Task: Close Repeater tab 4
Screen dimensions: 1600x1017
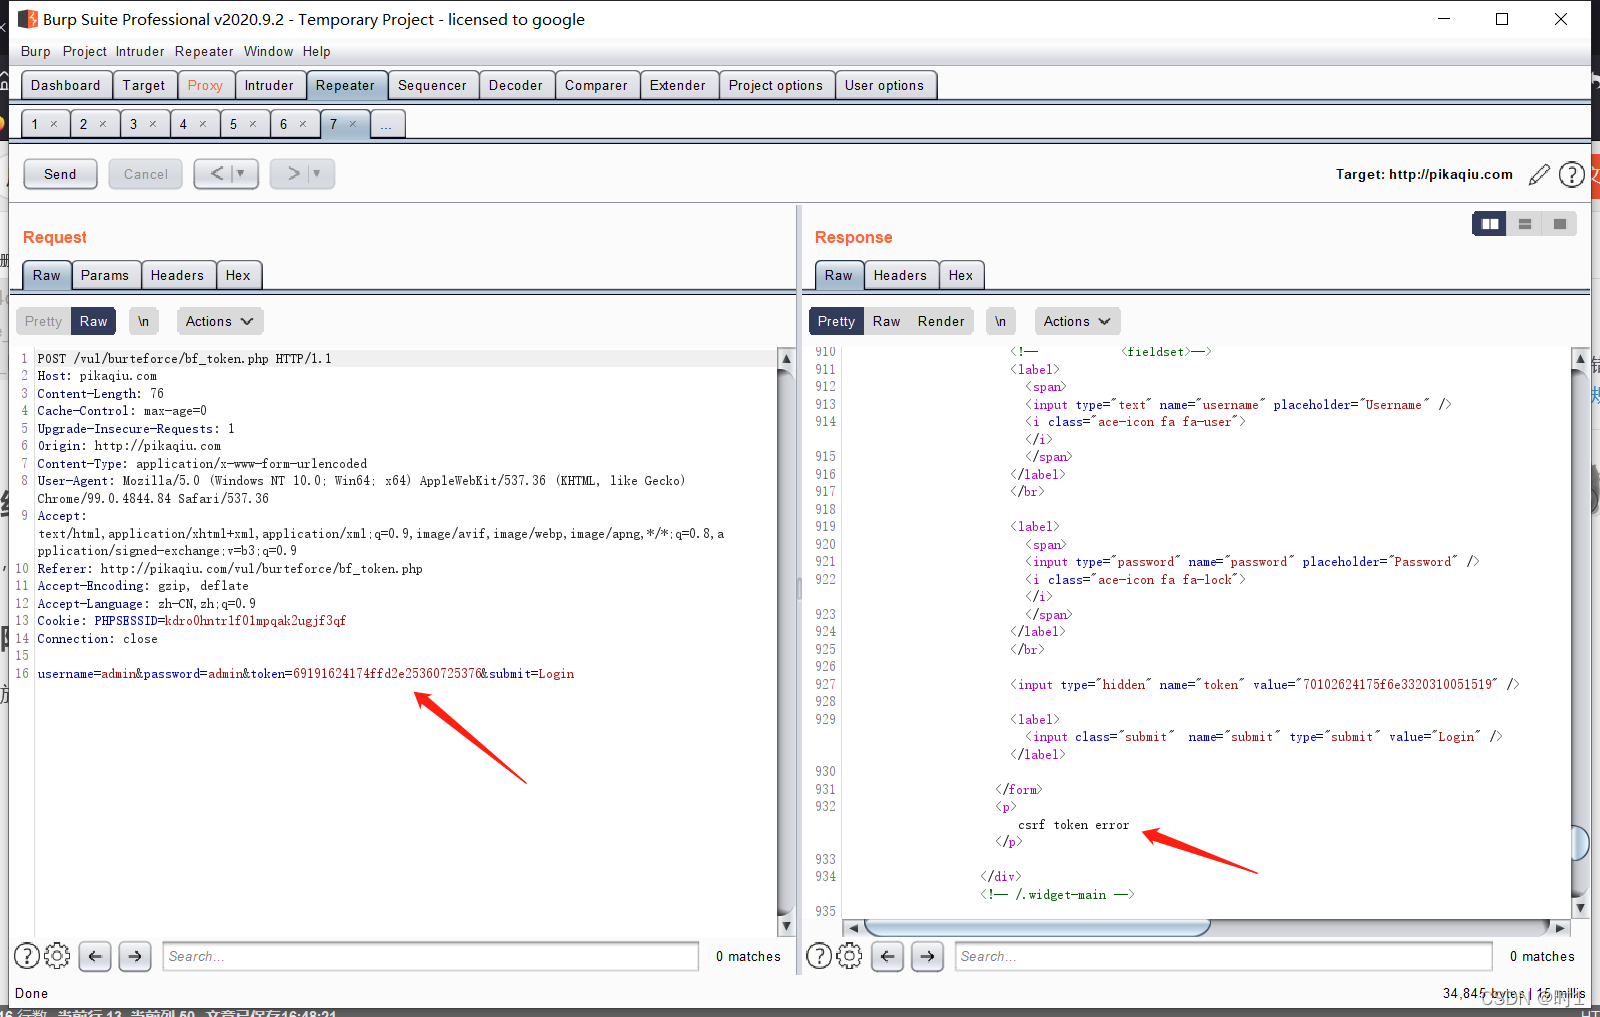Action: pyautogui.click(x=203, y=124)
